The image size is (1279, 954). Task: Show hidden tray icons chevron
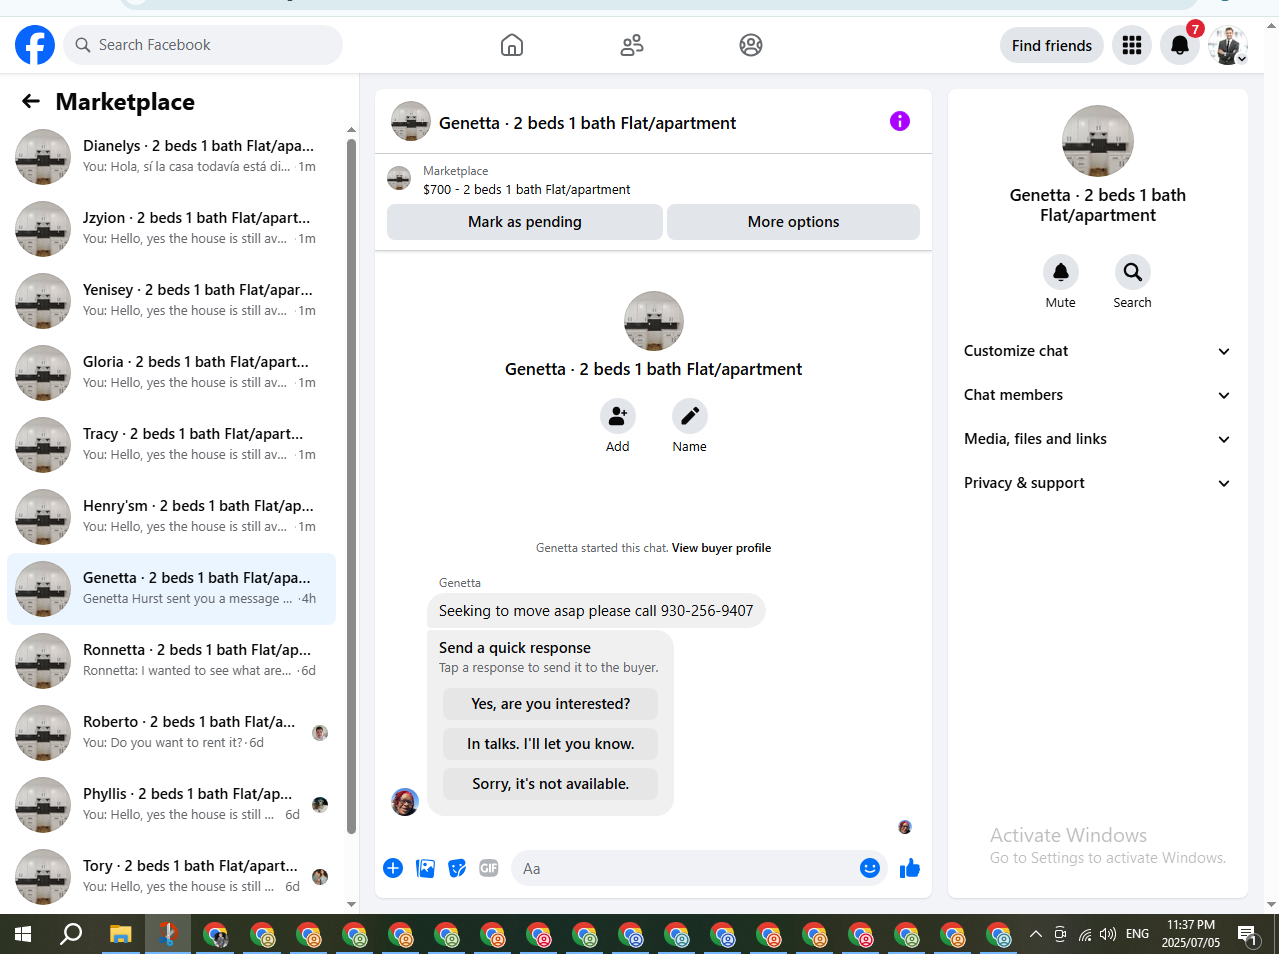(1036, 934)
